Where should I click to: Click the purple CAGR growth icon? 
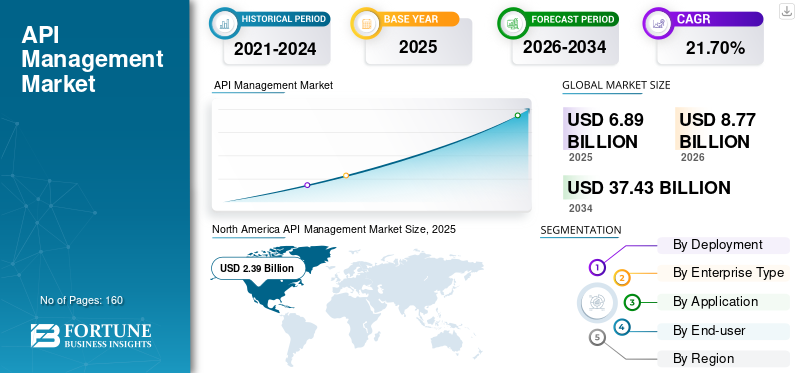657,23
